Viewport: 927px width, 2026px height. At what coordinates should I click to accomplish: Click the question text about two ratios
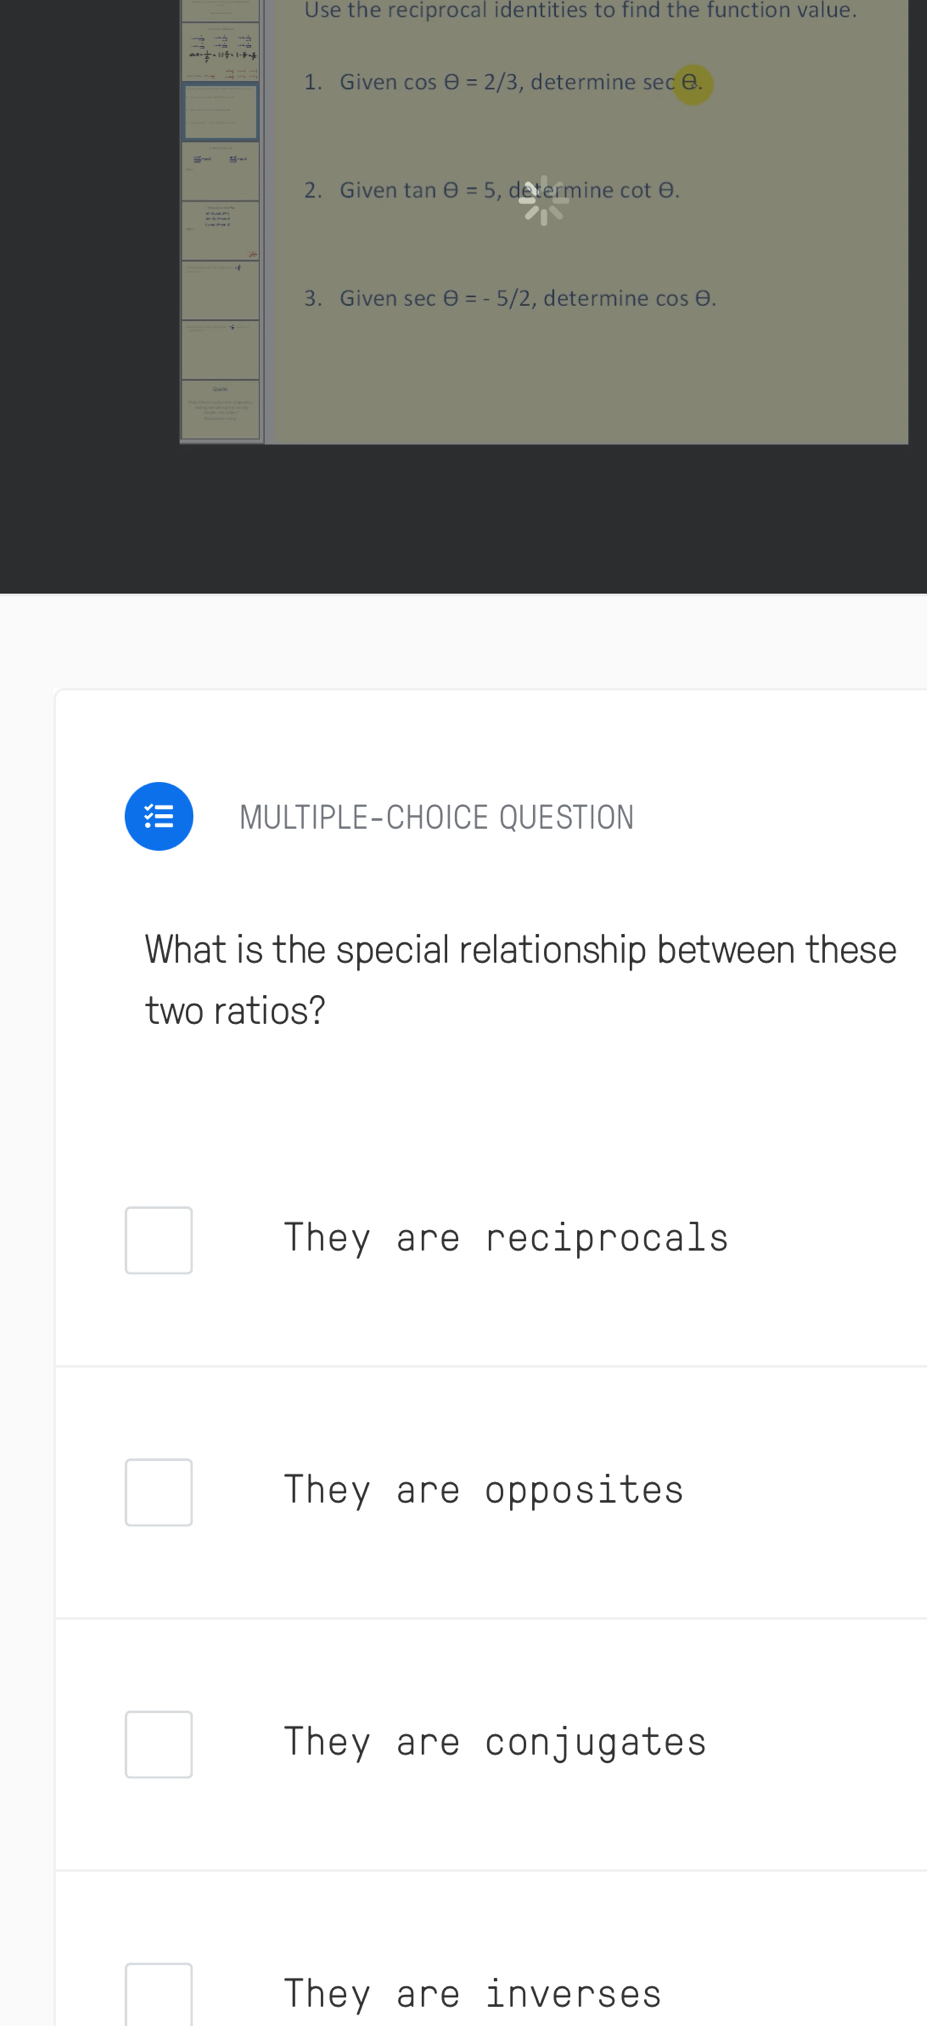point(520,979)
